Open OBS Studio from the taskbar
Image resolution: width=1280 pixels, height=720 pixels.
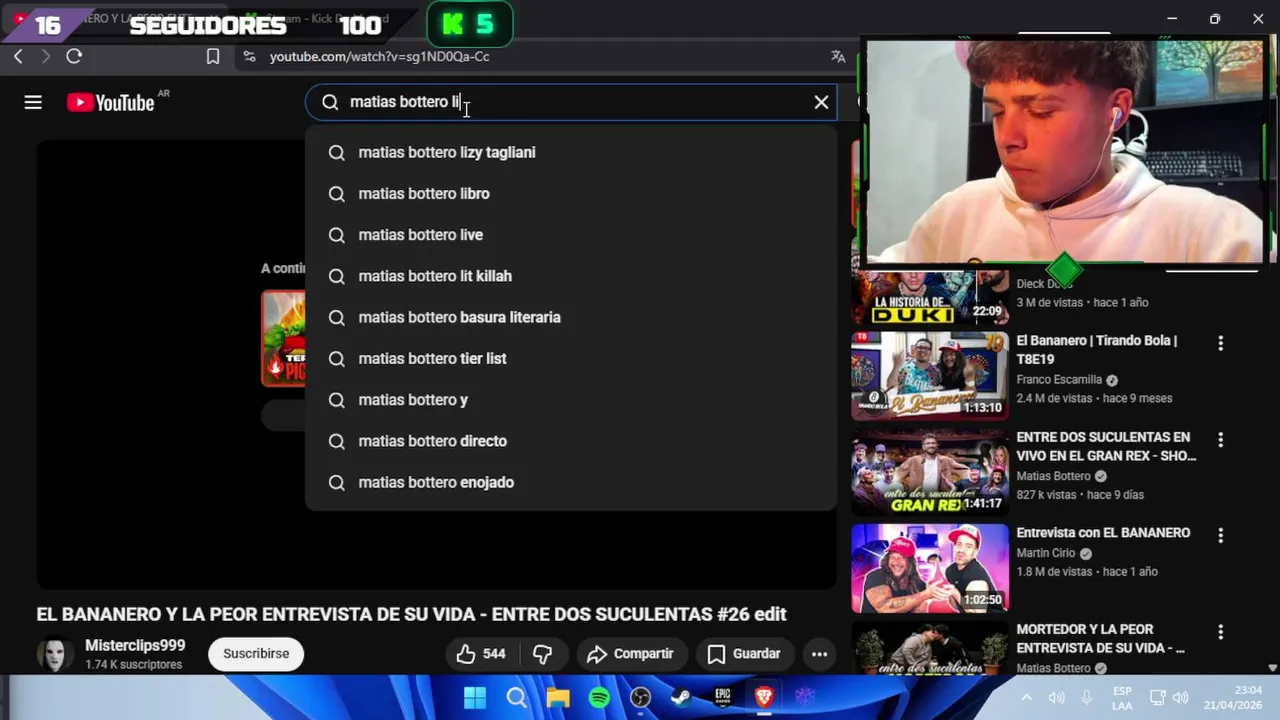640,697
